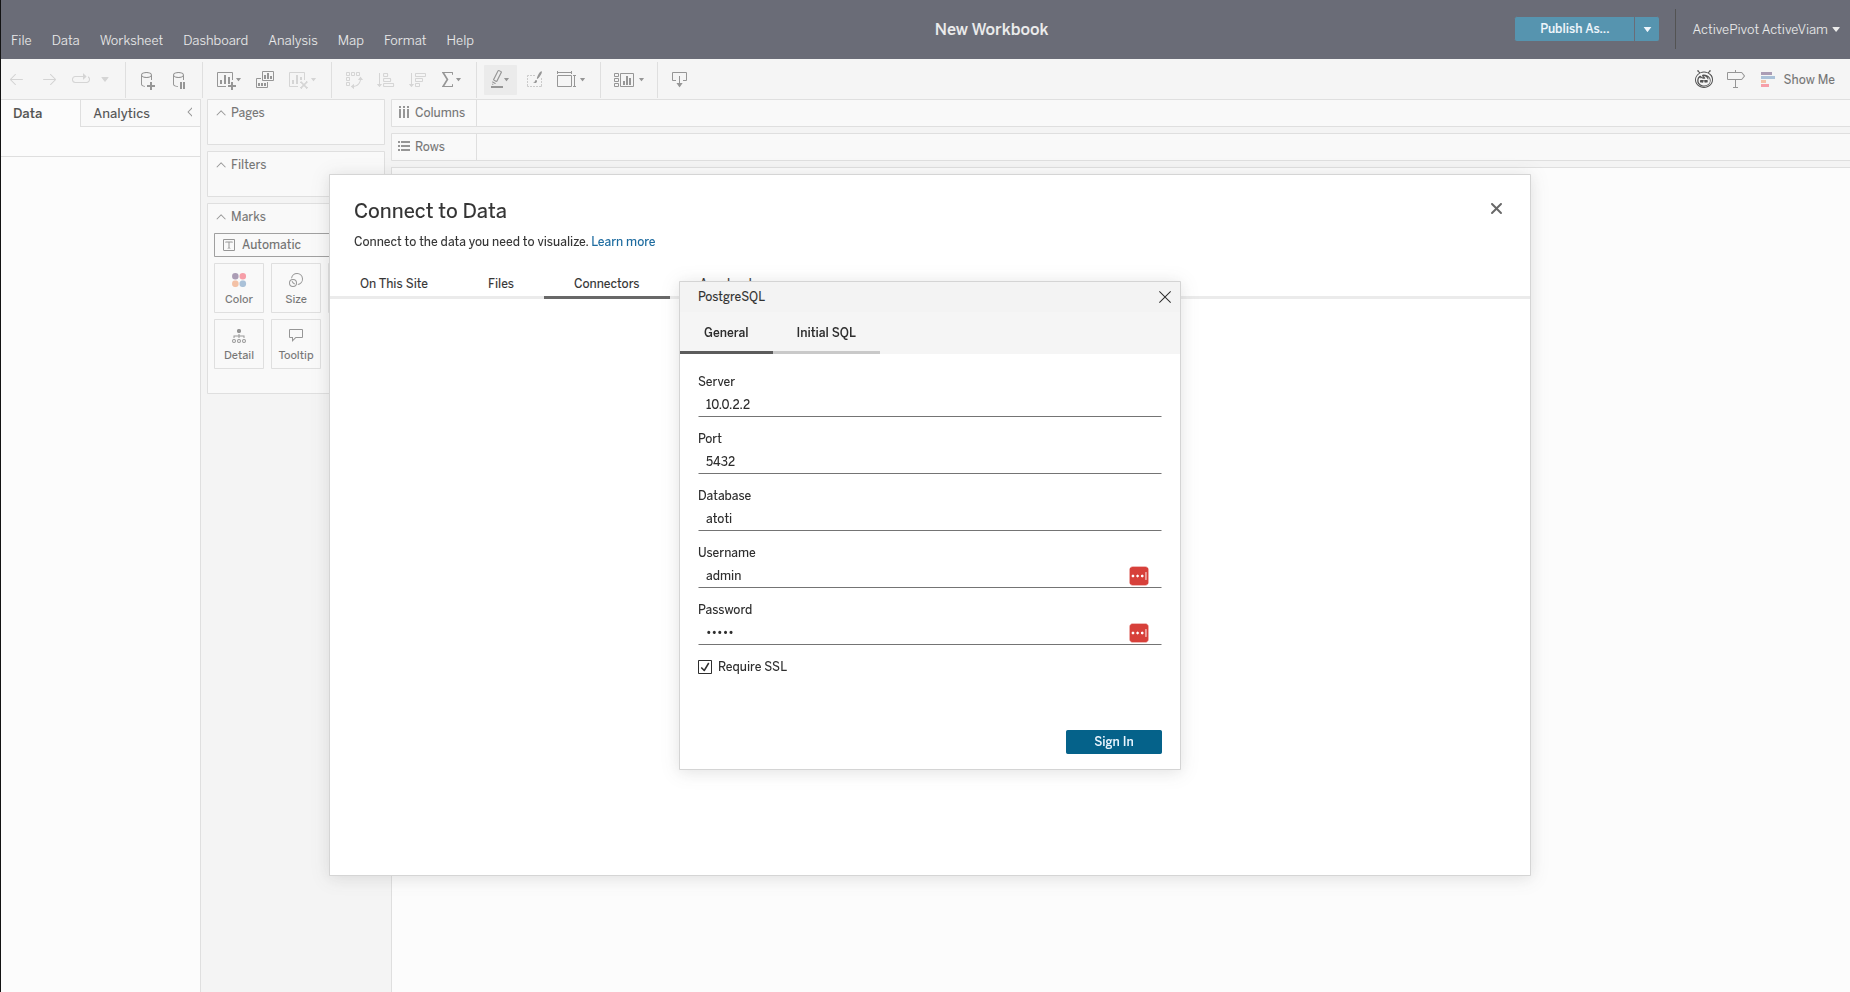Open the Data Guide face icon

[x=1704, y=80]
